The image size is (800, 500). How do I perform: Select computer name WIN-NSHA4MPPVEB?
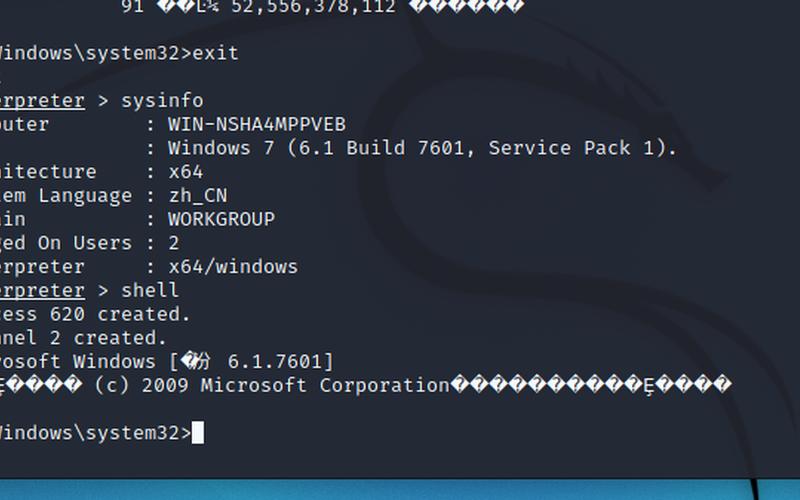tap(257, 124)
